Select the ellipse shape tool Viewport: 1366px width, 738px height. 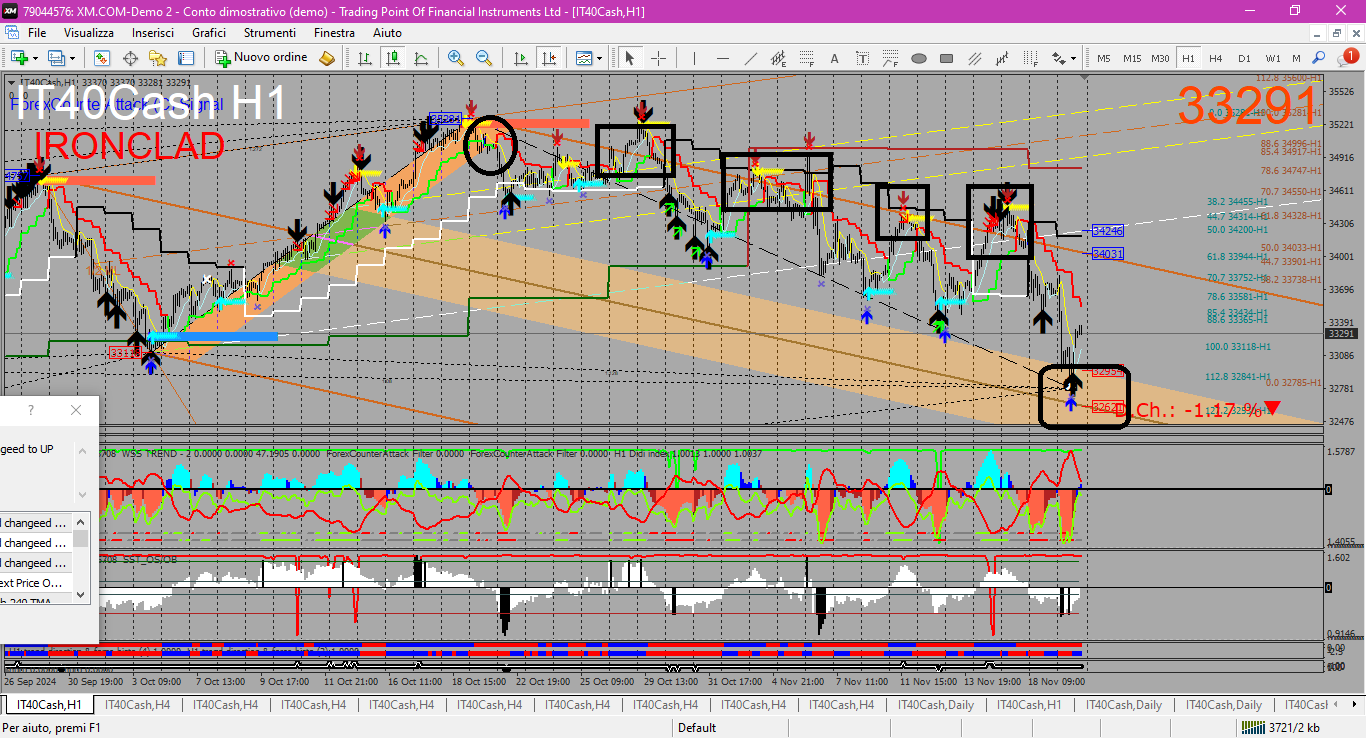pyautogui.click(x=918, y=58)
